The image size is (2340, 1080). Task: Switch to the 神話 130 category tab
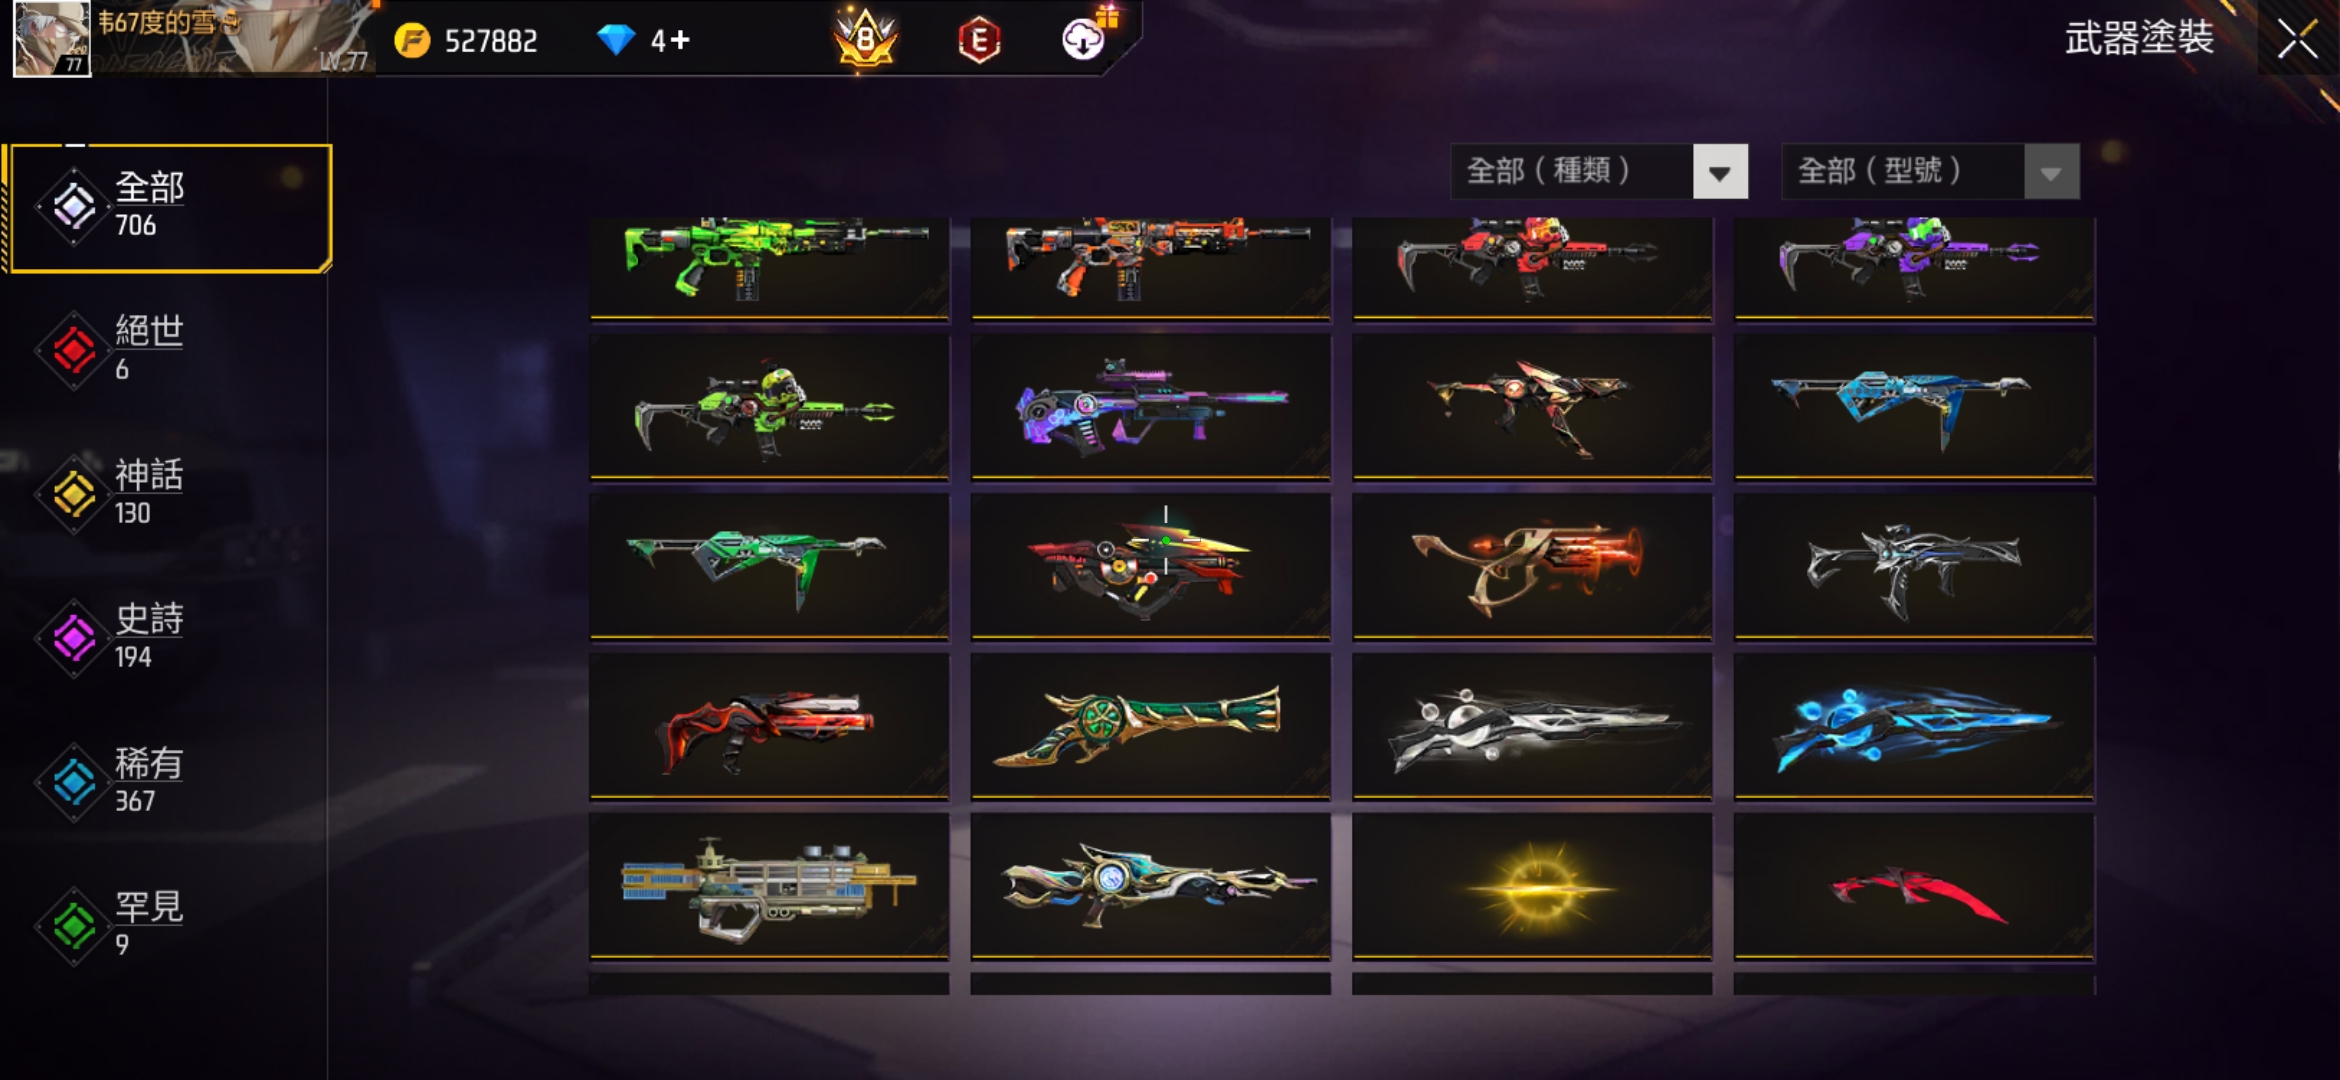tap(165, 494)
